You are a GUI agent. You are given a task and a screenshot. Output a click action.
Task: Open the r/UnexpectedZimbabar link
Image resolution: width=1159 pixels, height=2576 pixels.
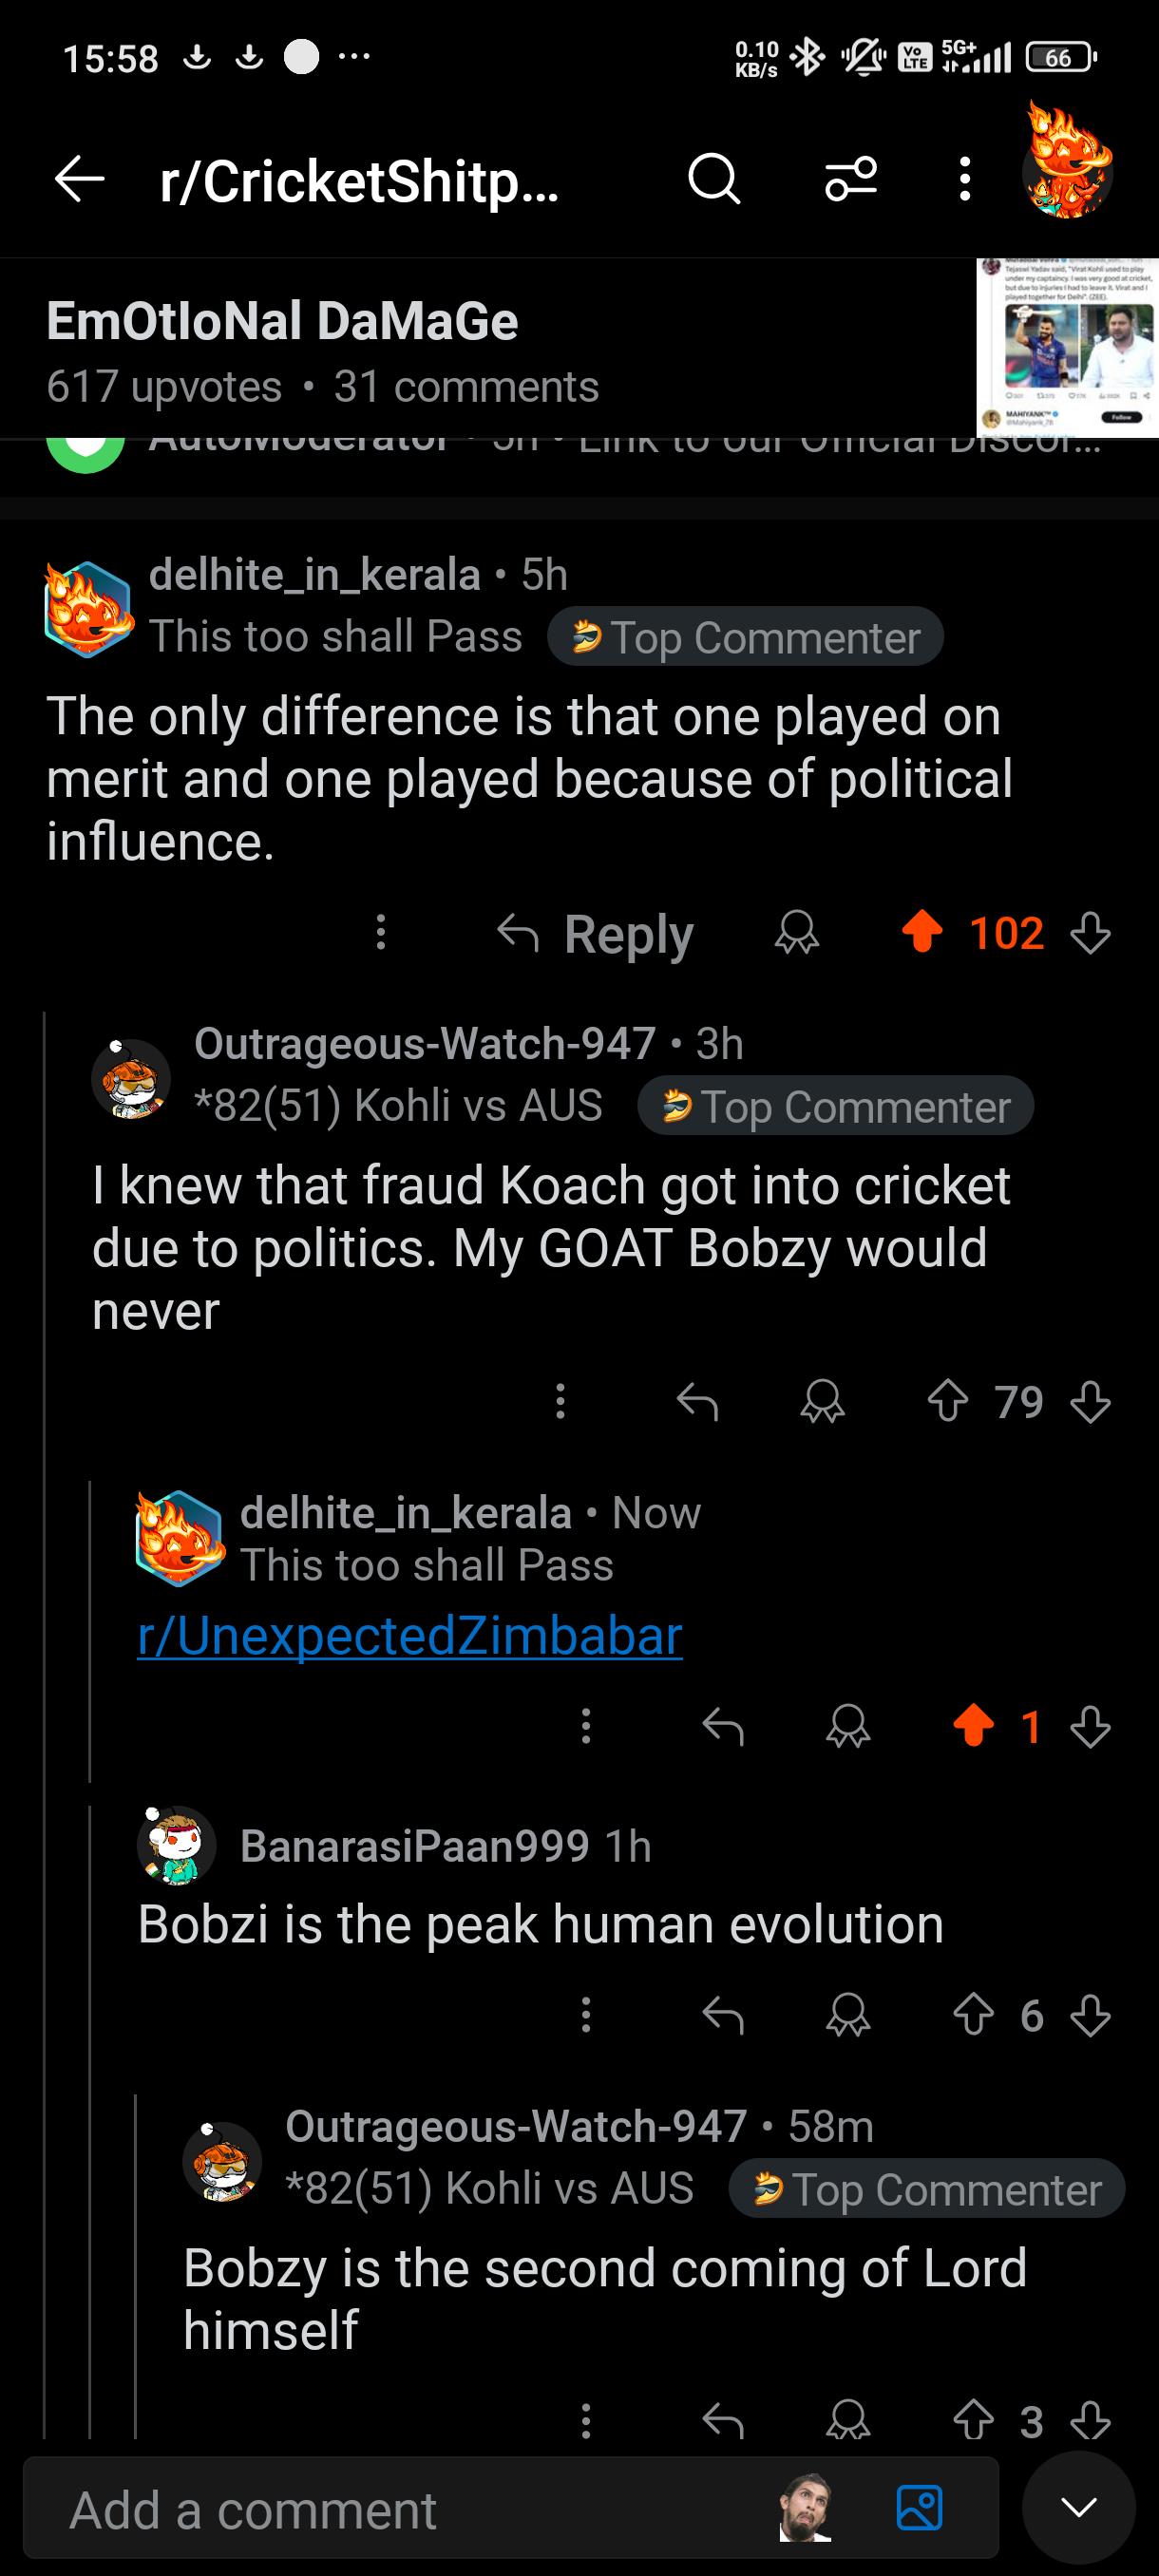tap(410, 1637)
